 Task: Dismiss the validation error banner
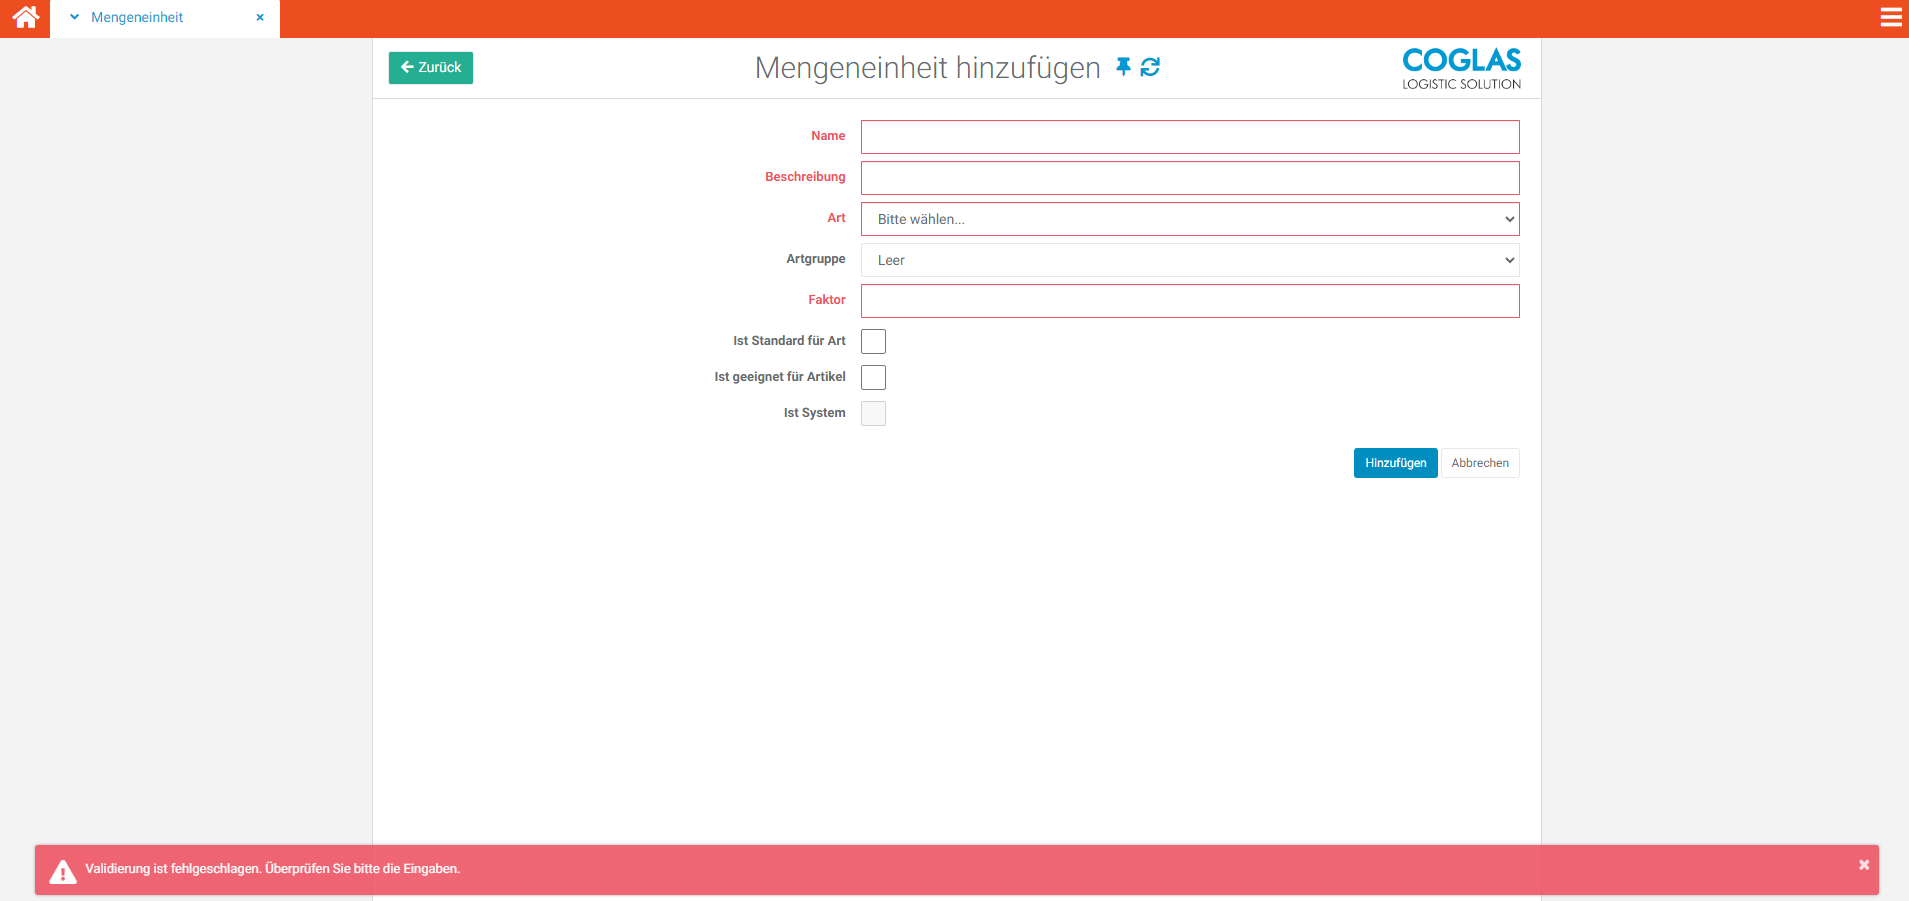(1863, 865)
